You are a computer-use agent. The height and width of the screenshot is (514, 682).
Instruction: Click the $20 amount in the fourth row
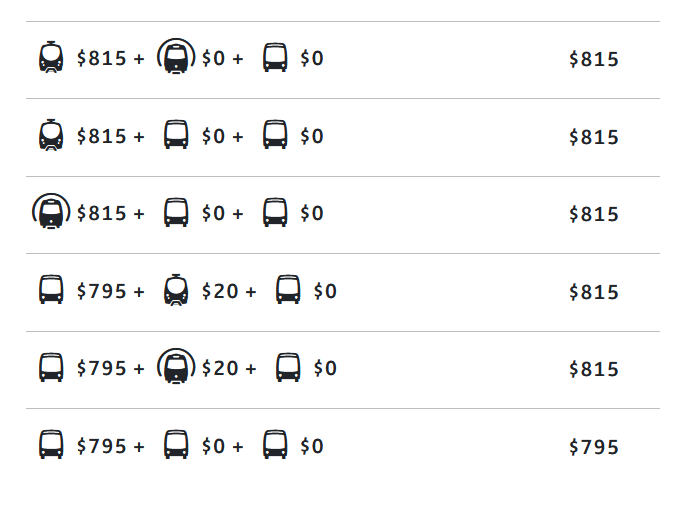coord(219,291)
